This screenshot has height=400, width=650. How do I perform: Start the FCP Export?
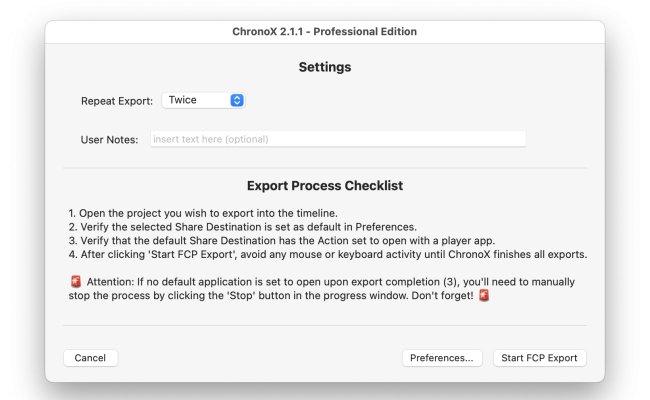(x=539, y=358)
